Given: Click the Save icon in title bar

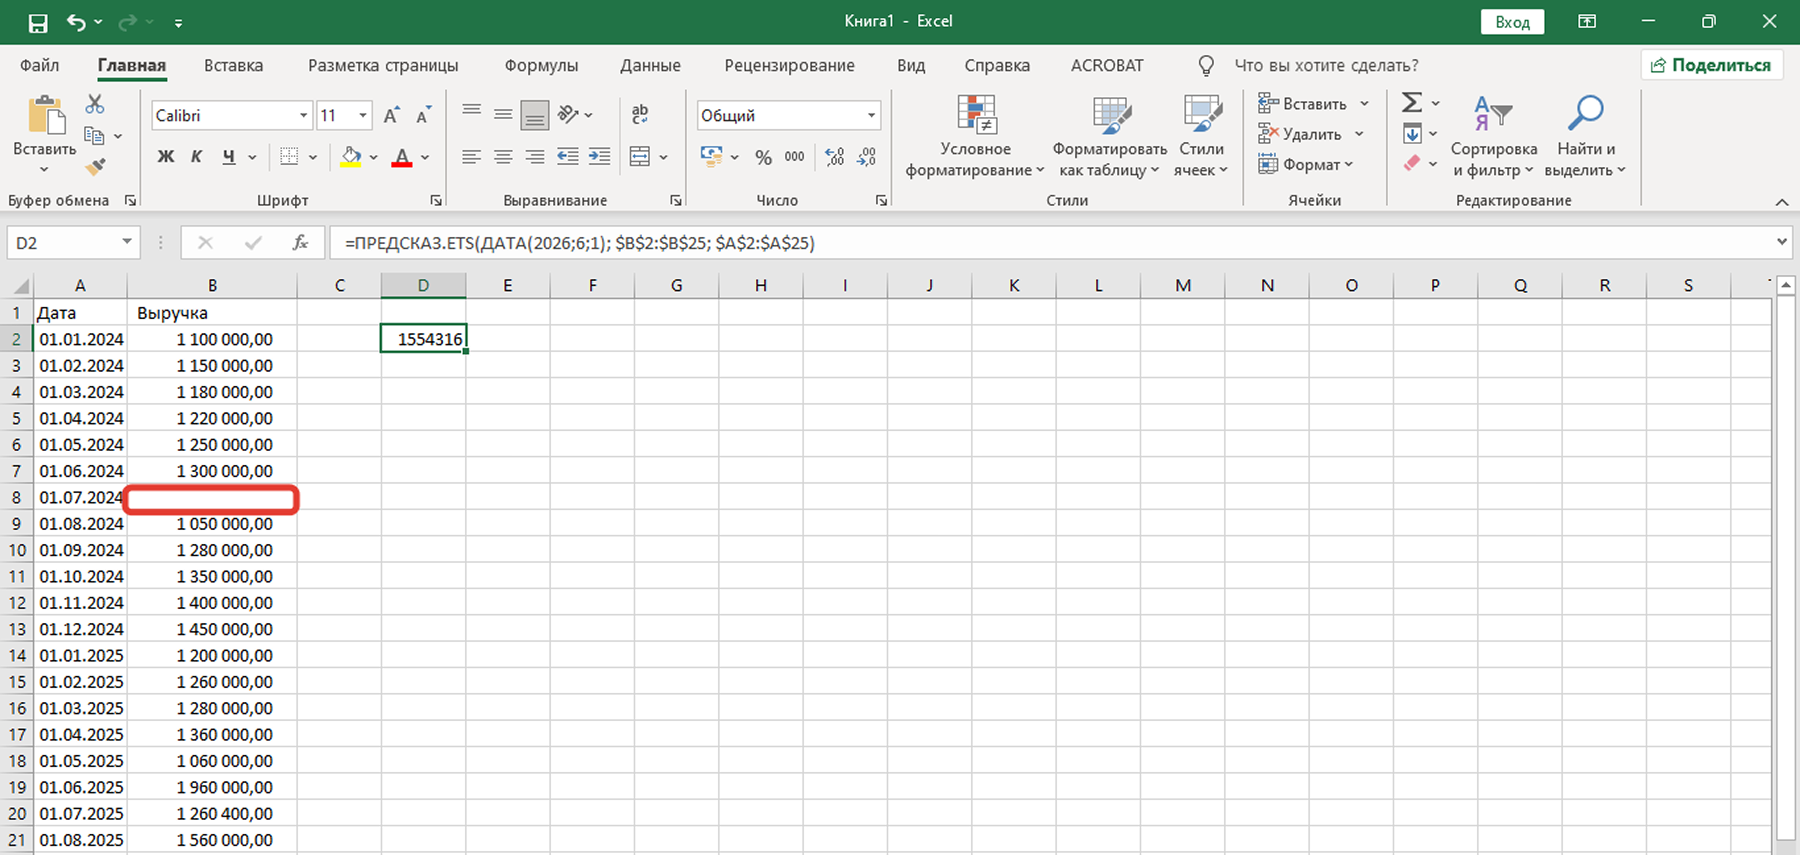Looking at the screenshot, I should pyautogui.click(x=38, y=22).
